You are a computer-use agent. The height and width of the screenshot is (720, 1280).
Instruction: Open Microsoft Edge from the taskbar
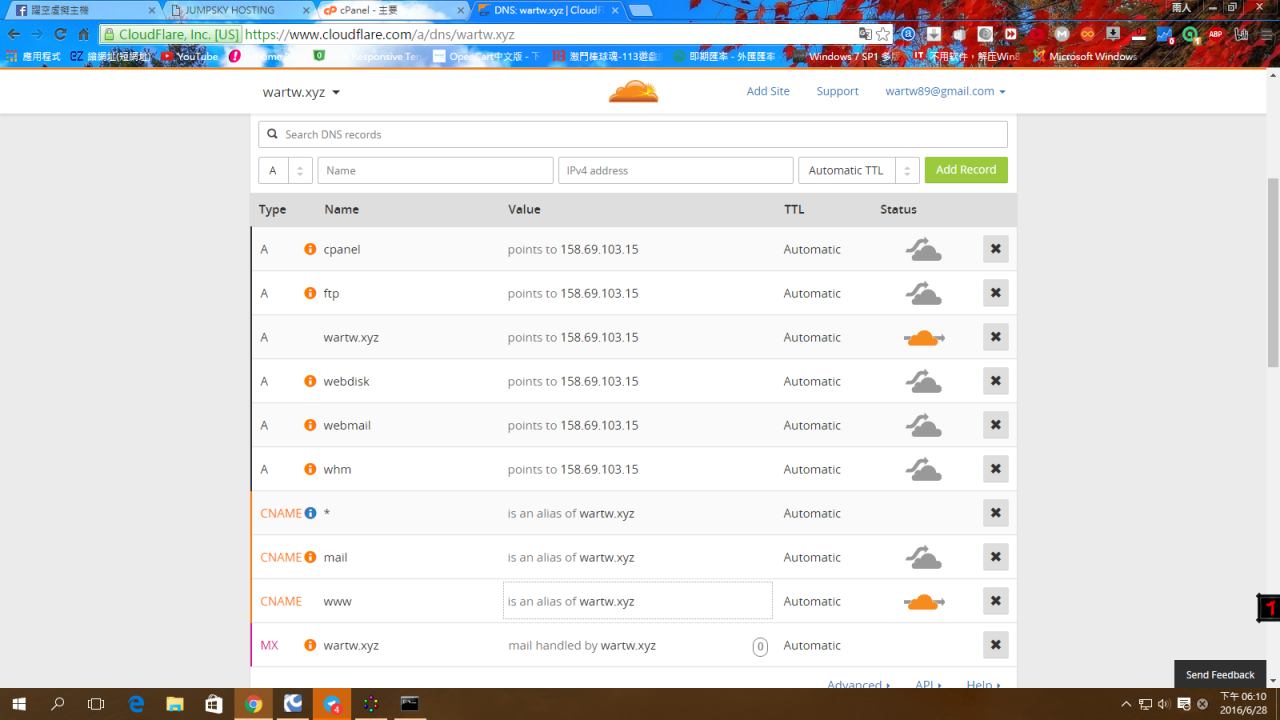click(x=136, y=704)
